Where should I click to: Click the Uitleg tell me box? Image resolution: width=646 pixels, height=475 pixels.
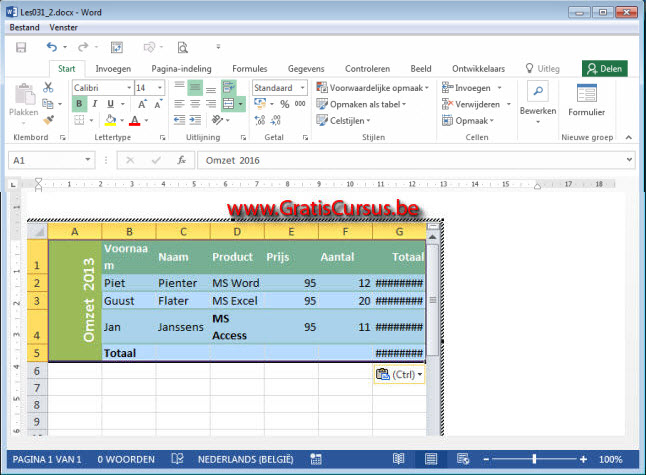(x=543, y=68)
